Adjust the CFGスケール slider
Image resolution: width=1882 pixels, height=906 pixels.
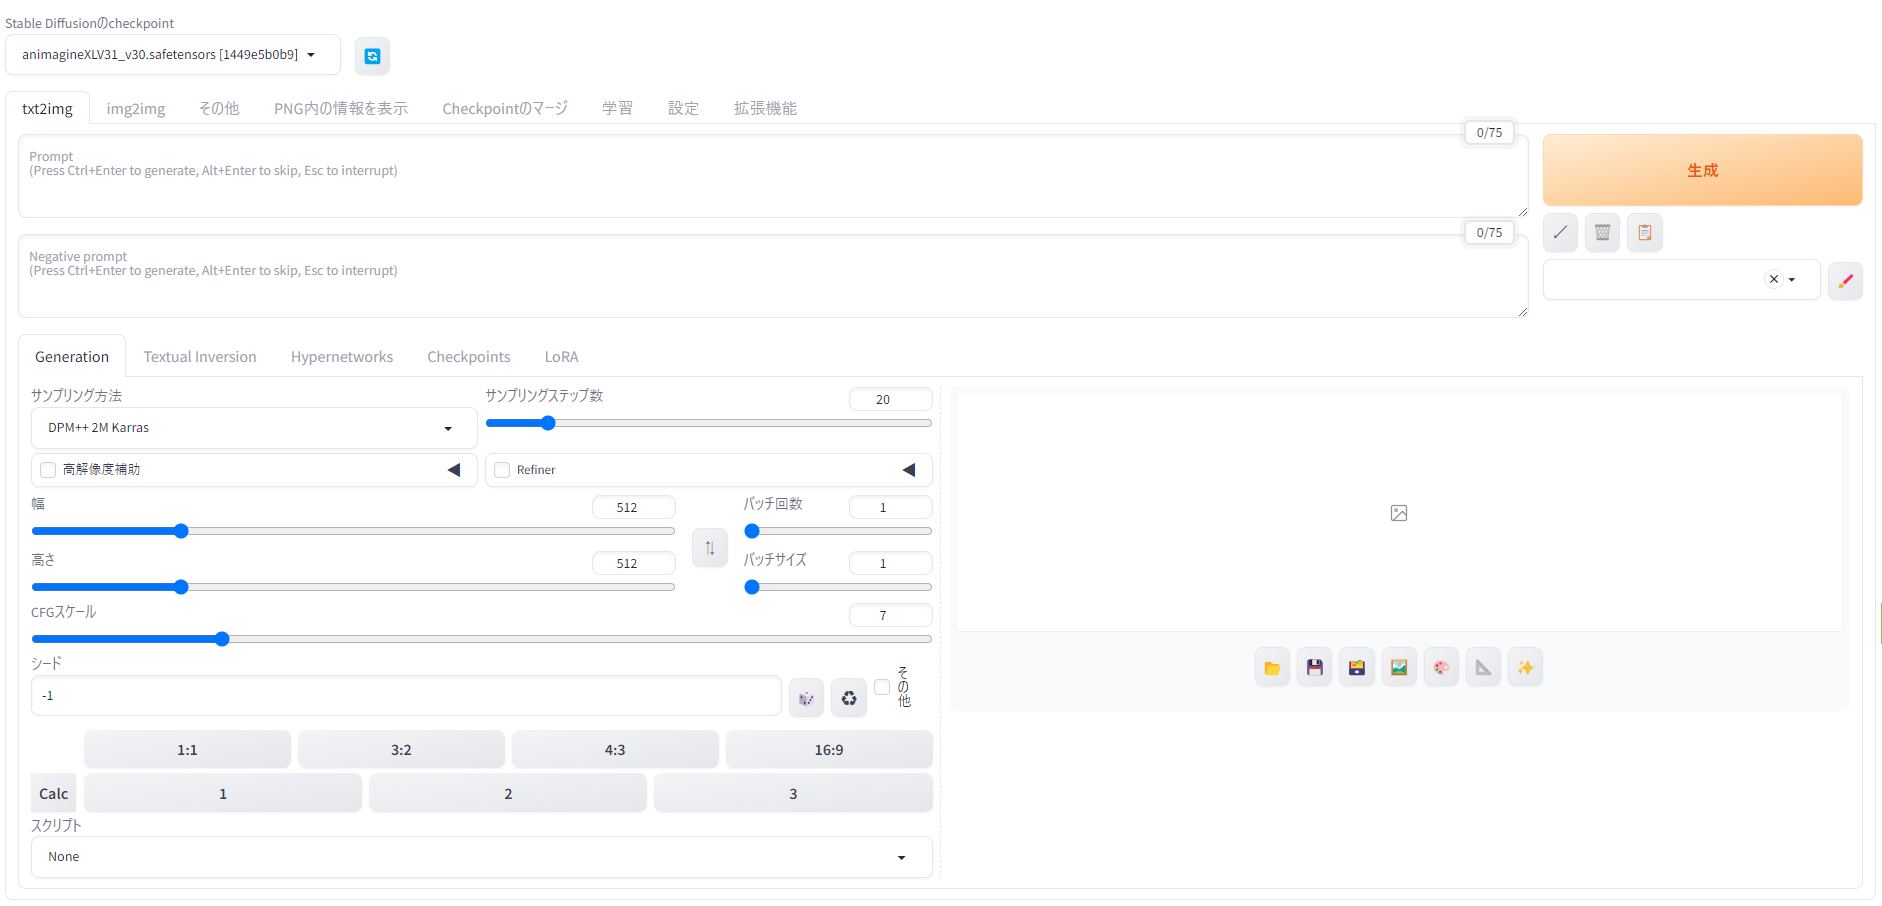pos(482,639)
